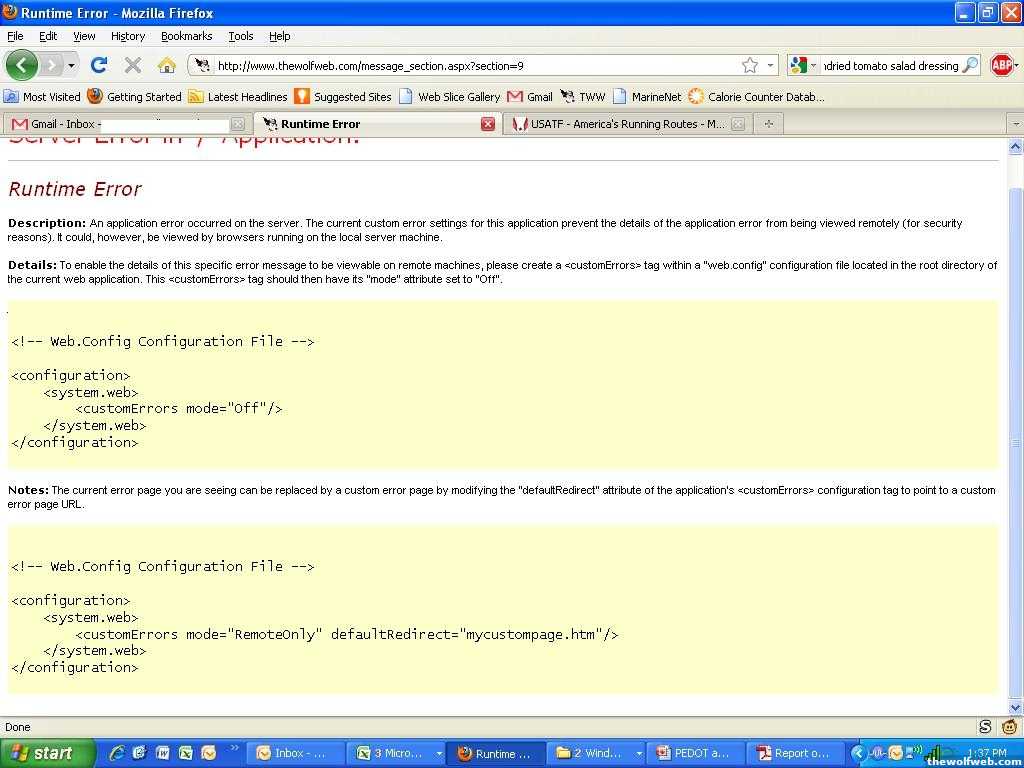Open URL history dropdown arrow

click(x=770, y=66)
